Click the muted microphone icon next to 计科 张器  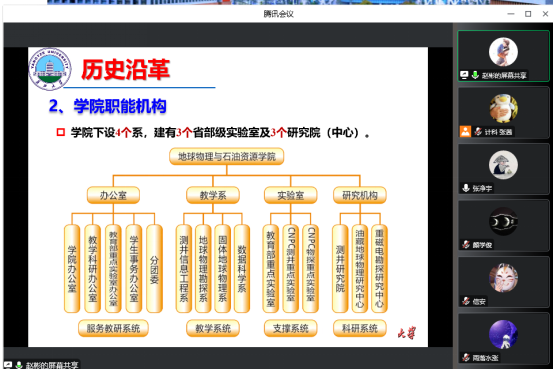coord(478,132)
